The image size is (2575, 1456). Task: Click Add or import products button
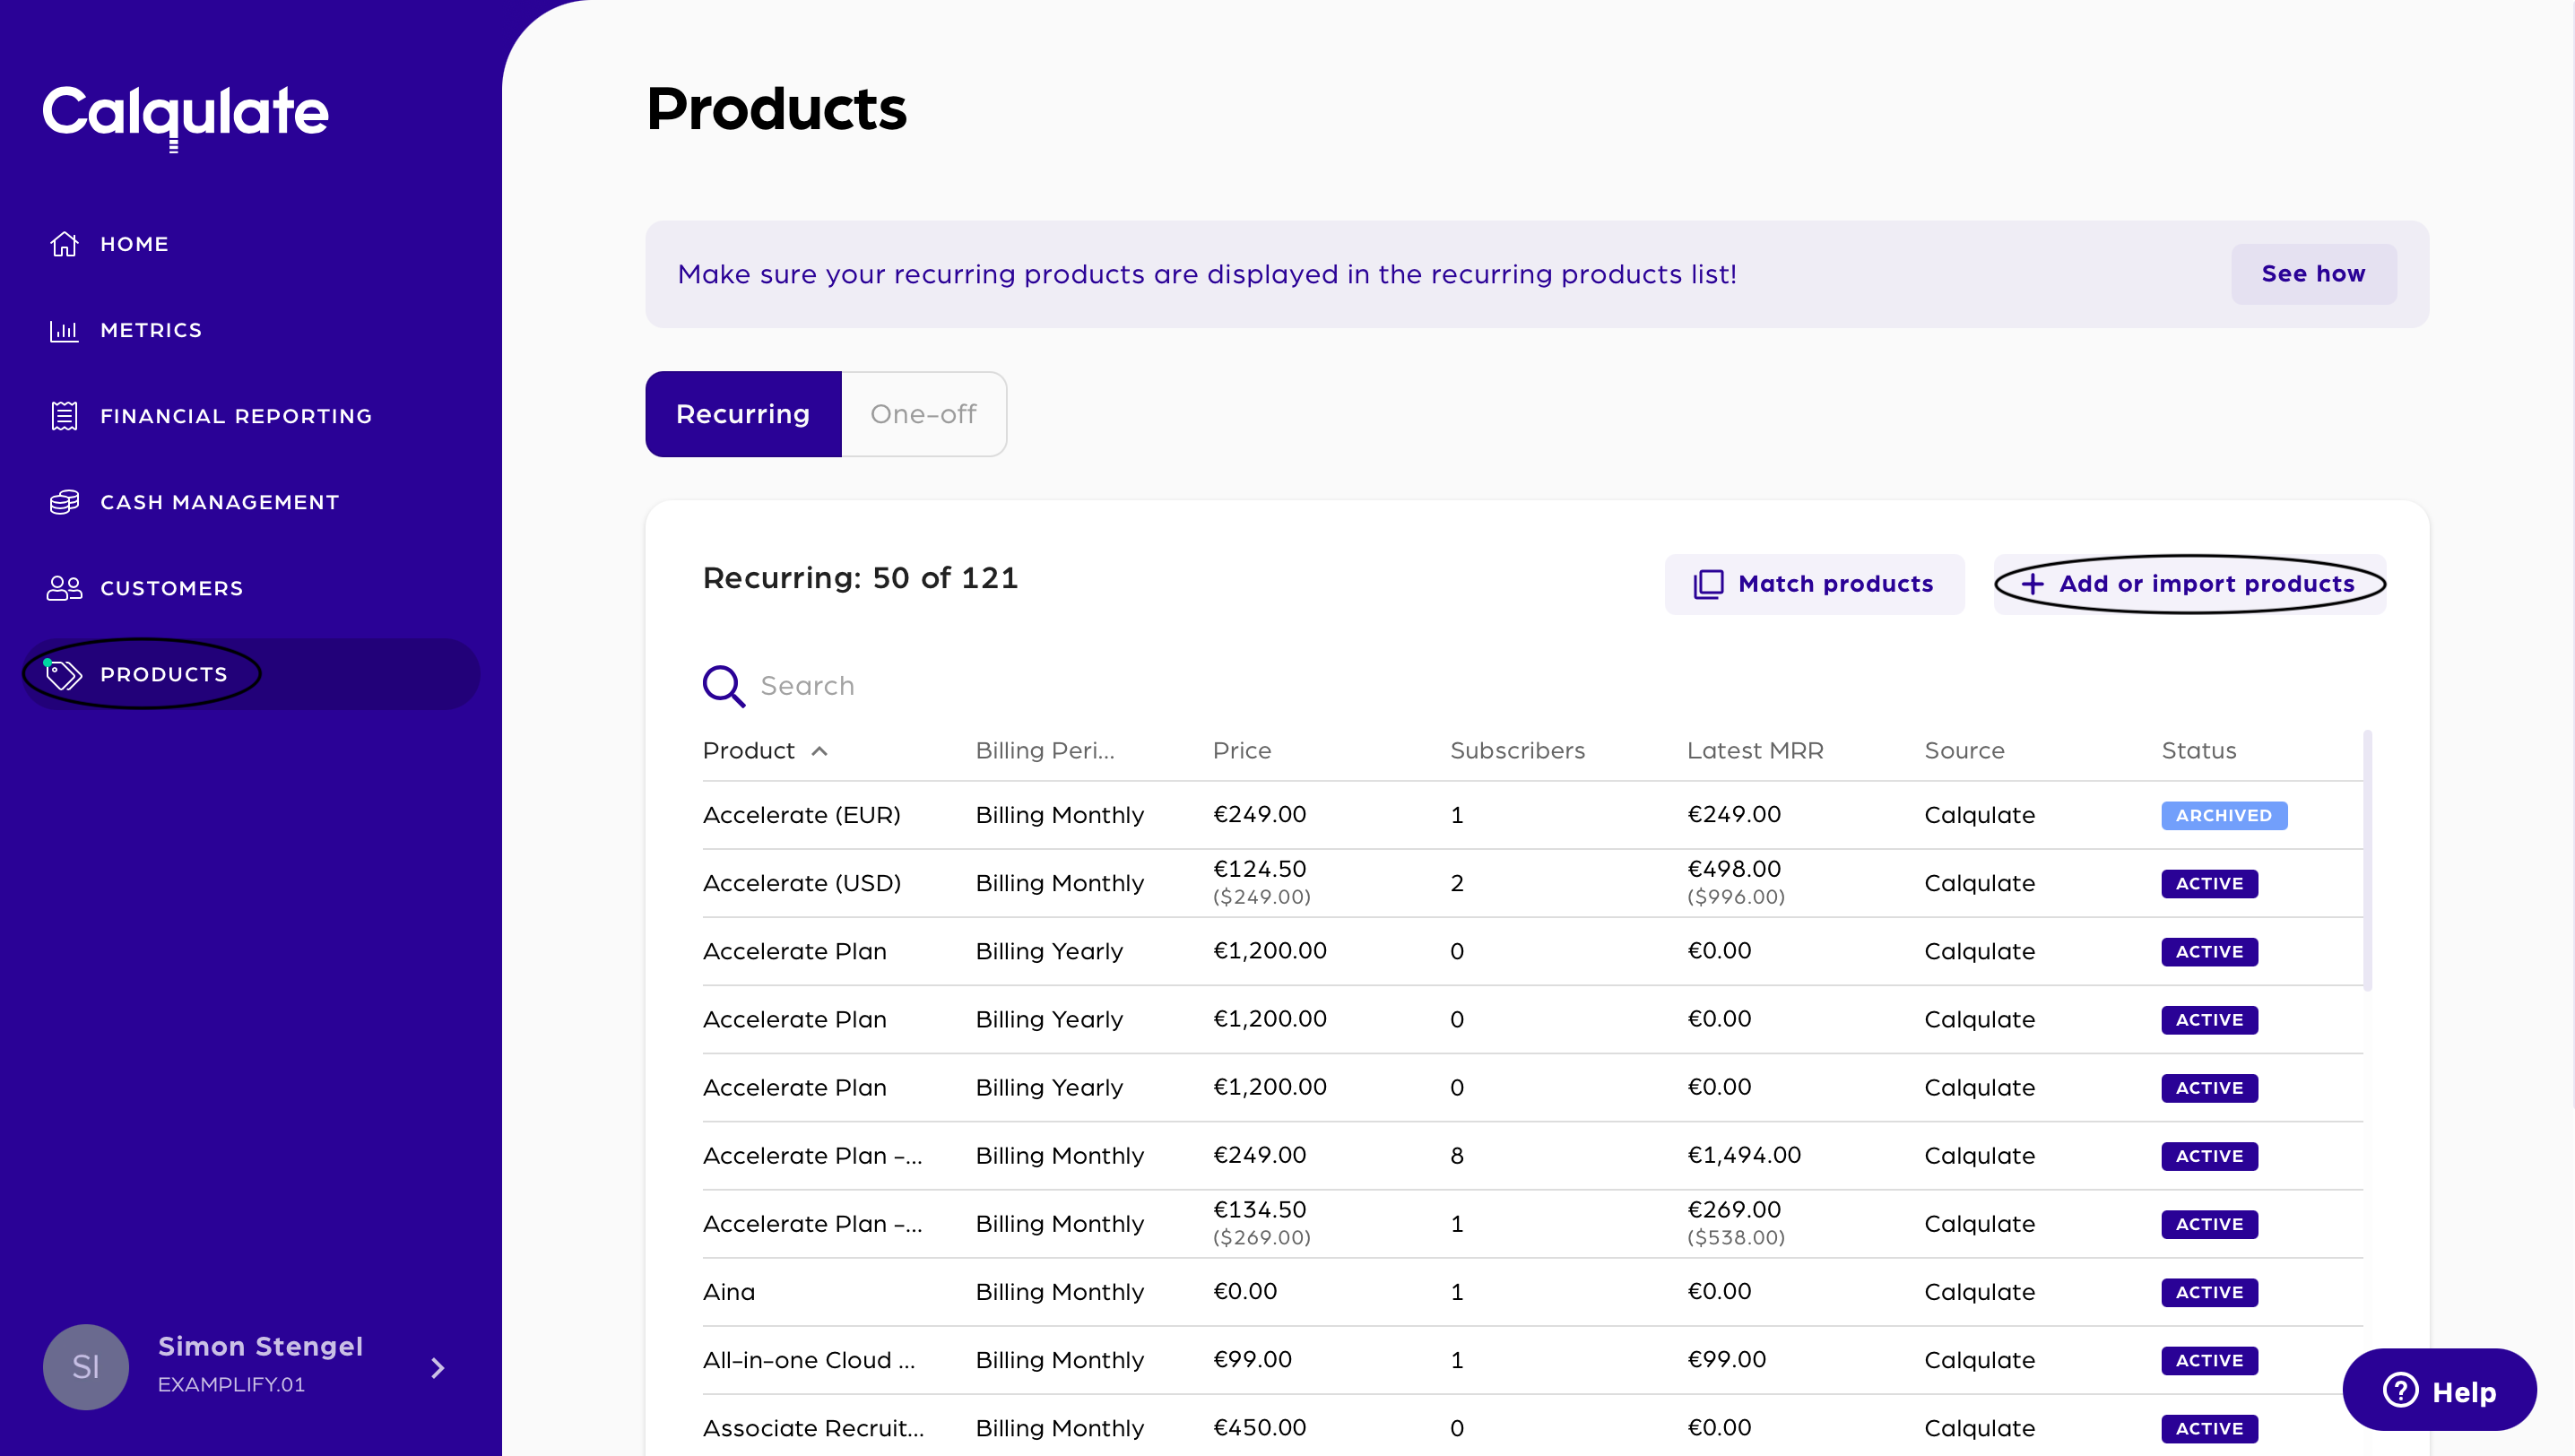coord(2189,584)
